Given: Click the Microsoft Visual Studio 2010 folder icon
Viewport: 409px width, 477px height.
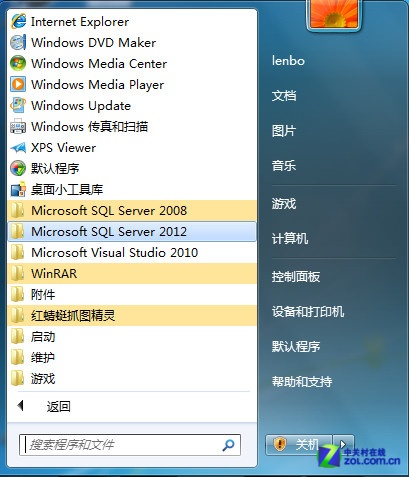Looking at the screenshot, I should click(17, 252).
